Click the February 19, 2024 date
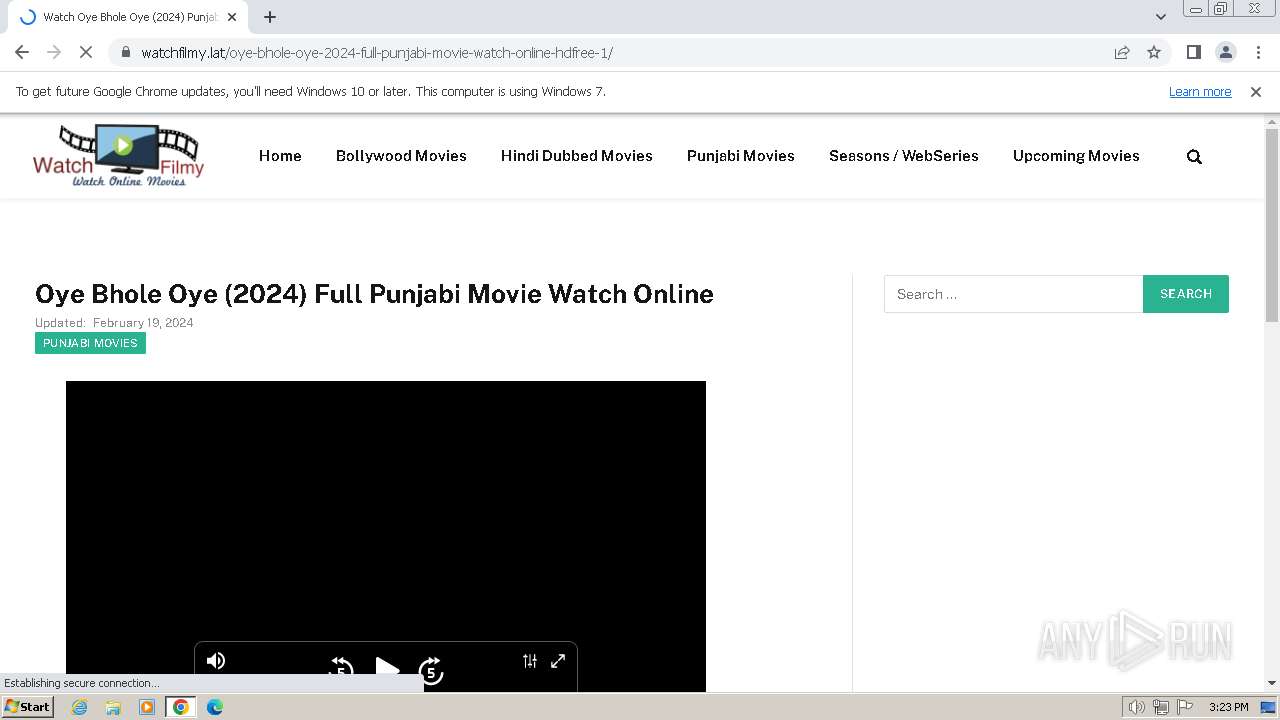 click(143, 323)
